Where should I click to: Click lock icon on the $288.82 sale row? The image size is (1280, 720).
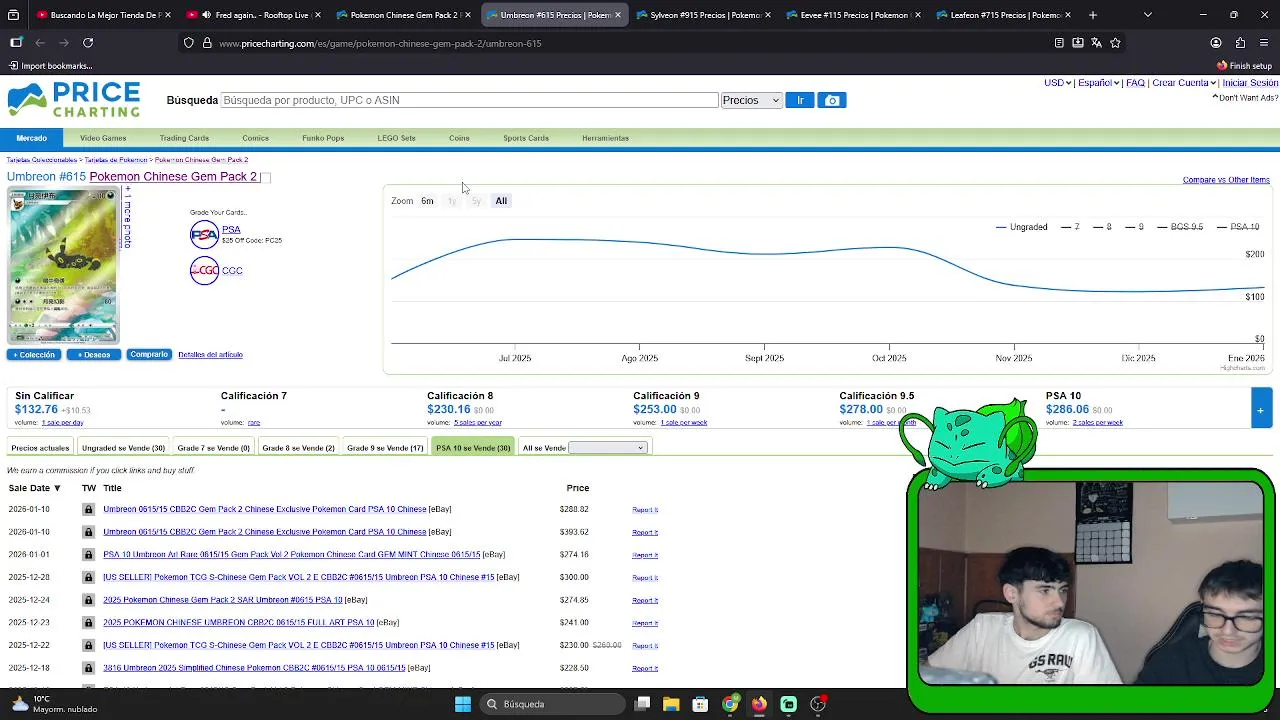coord(89,509)
